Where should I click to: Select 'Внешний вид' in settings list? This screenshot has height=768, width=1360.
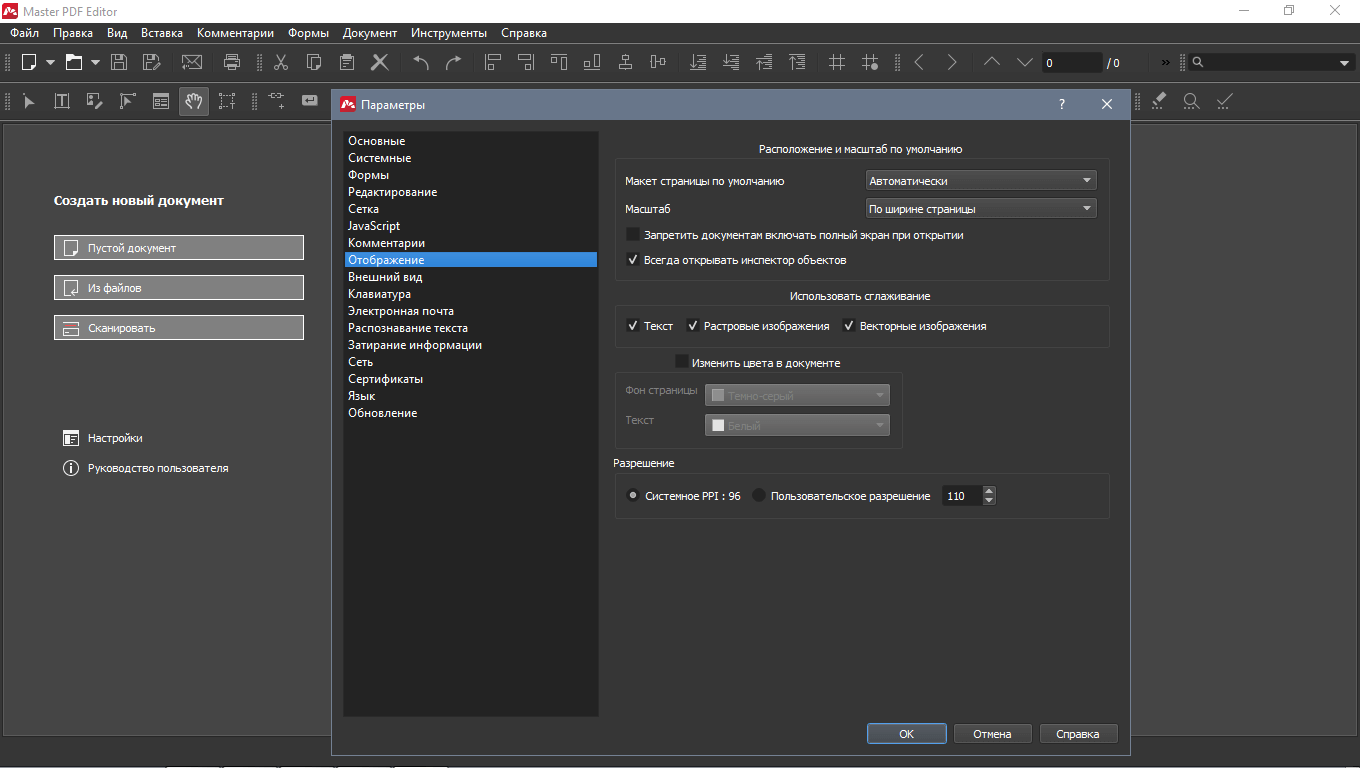[x=385, y=277]
